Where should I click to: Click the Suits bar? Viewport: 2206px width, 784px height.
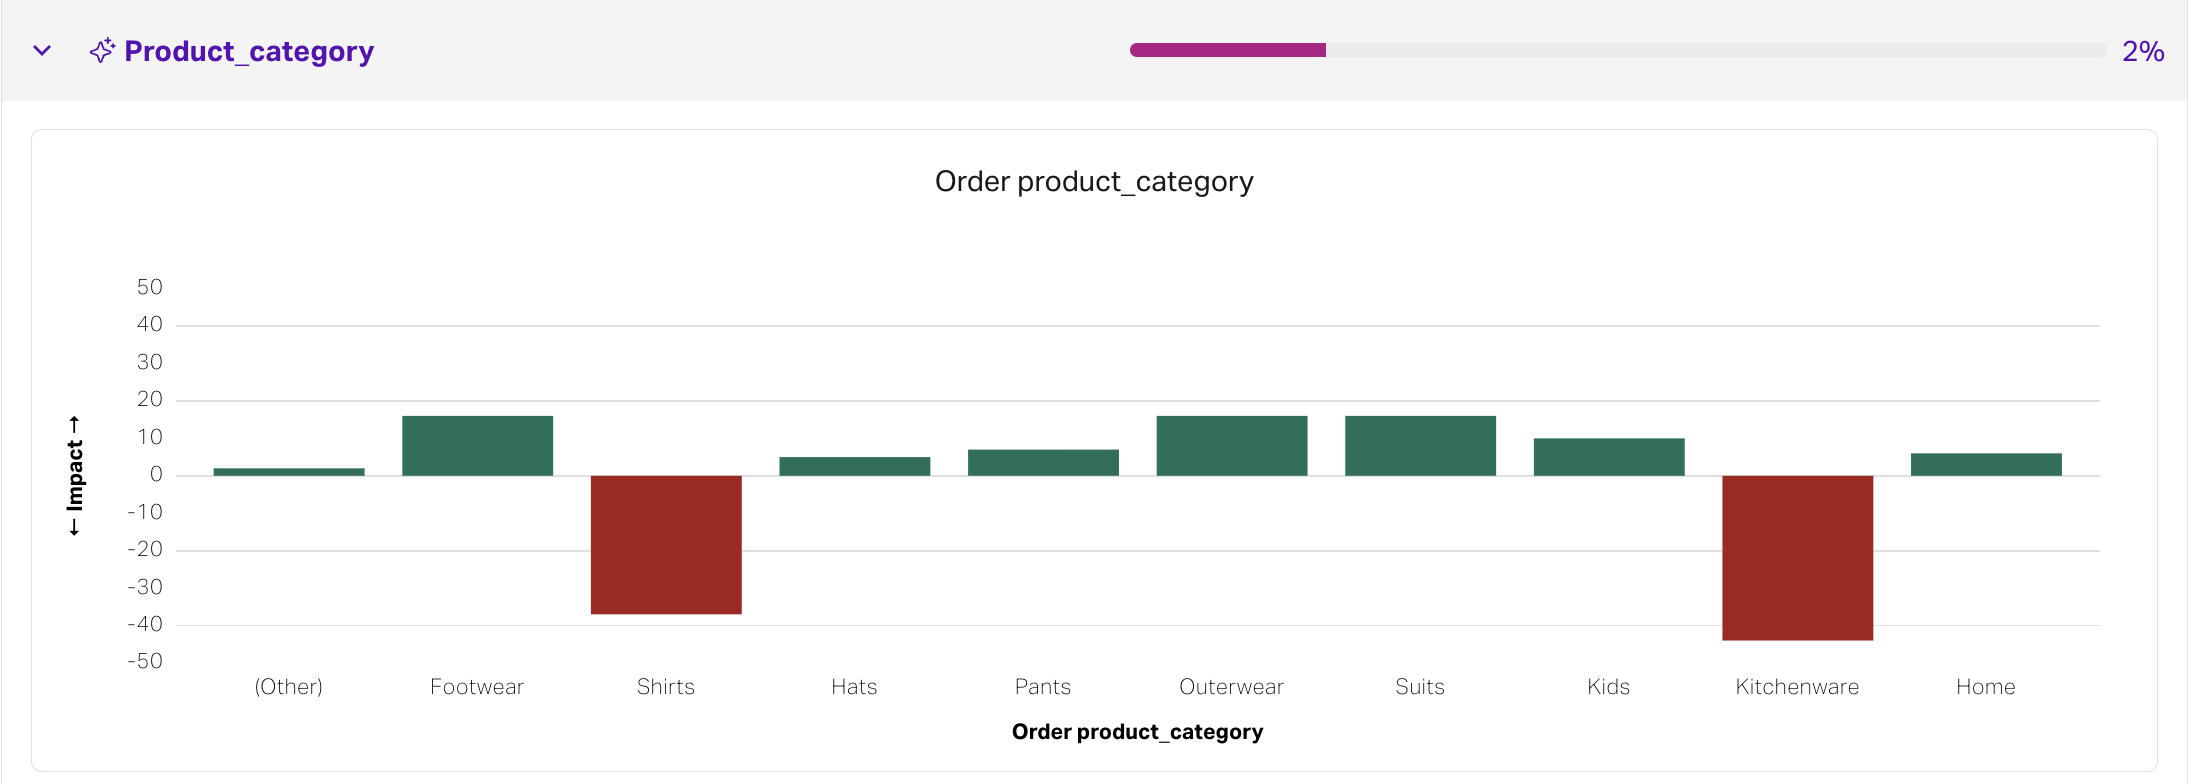[1420, 446]
